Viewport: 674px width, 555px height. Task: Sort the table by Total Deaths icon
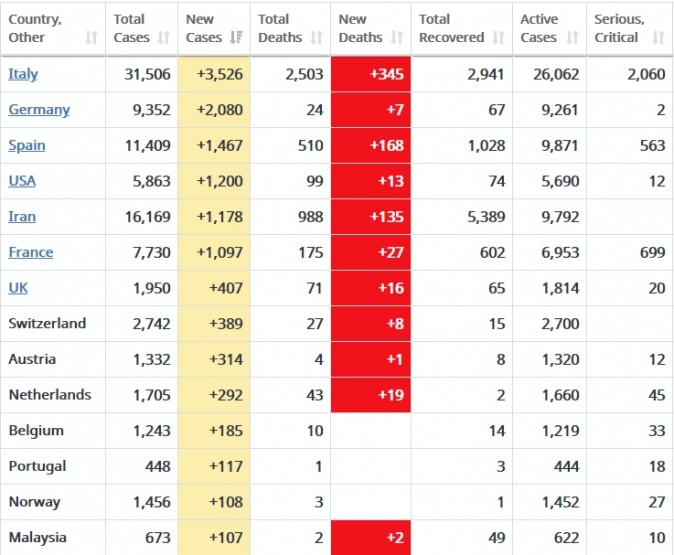coord(316,38)
